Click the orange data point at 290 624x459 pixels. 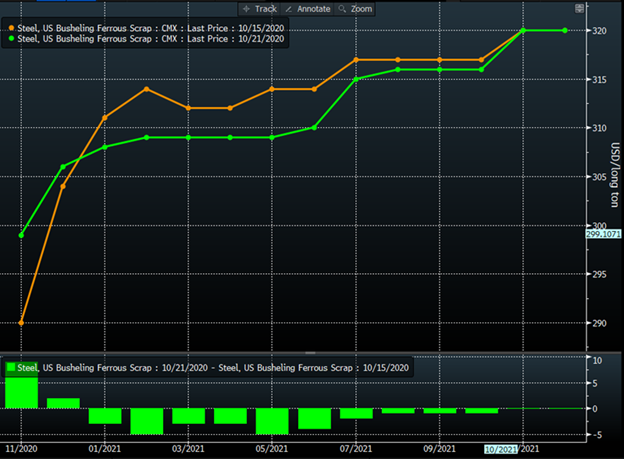[x=21, y=323]
